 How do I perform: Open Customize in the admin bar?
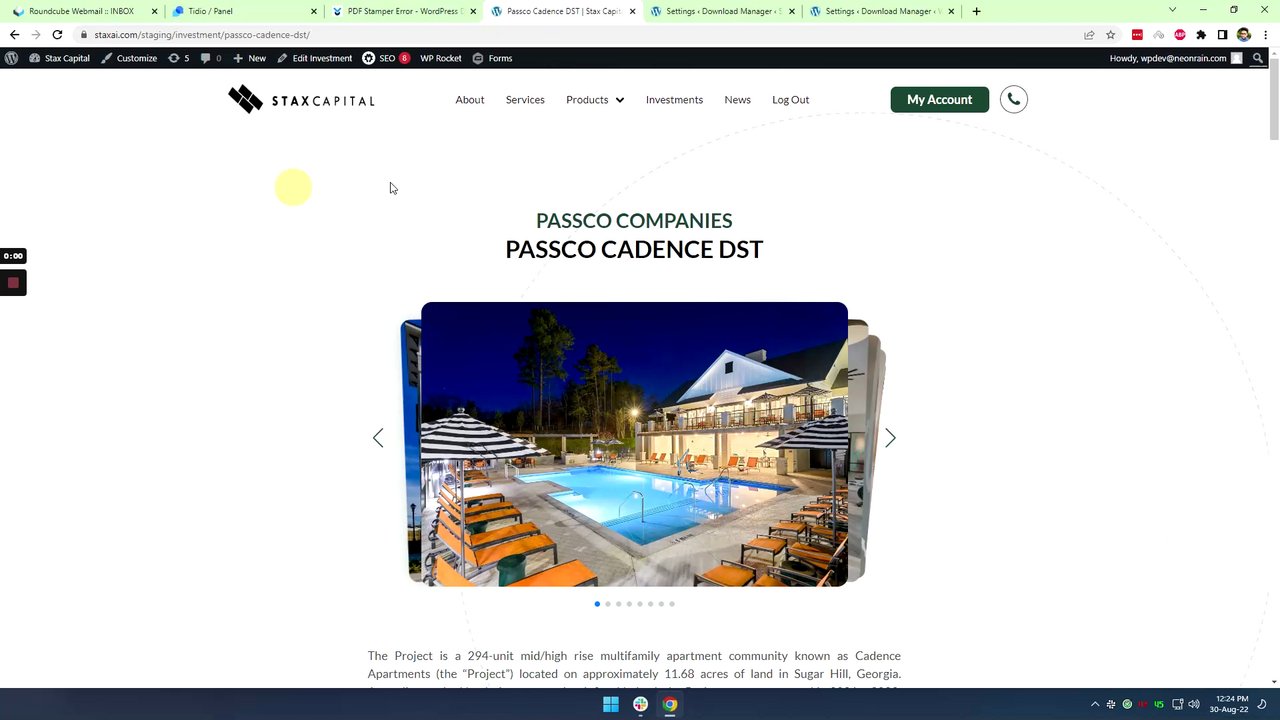click(129, 58)
